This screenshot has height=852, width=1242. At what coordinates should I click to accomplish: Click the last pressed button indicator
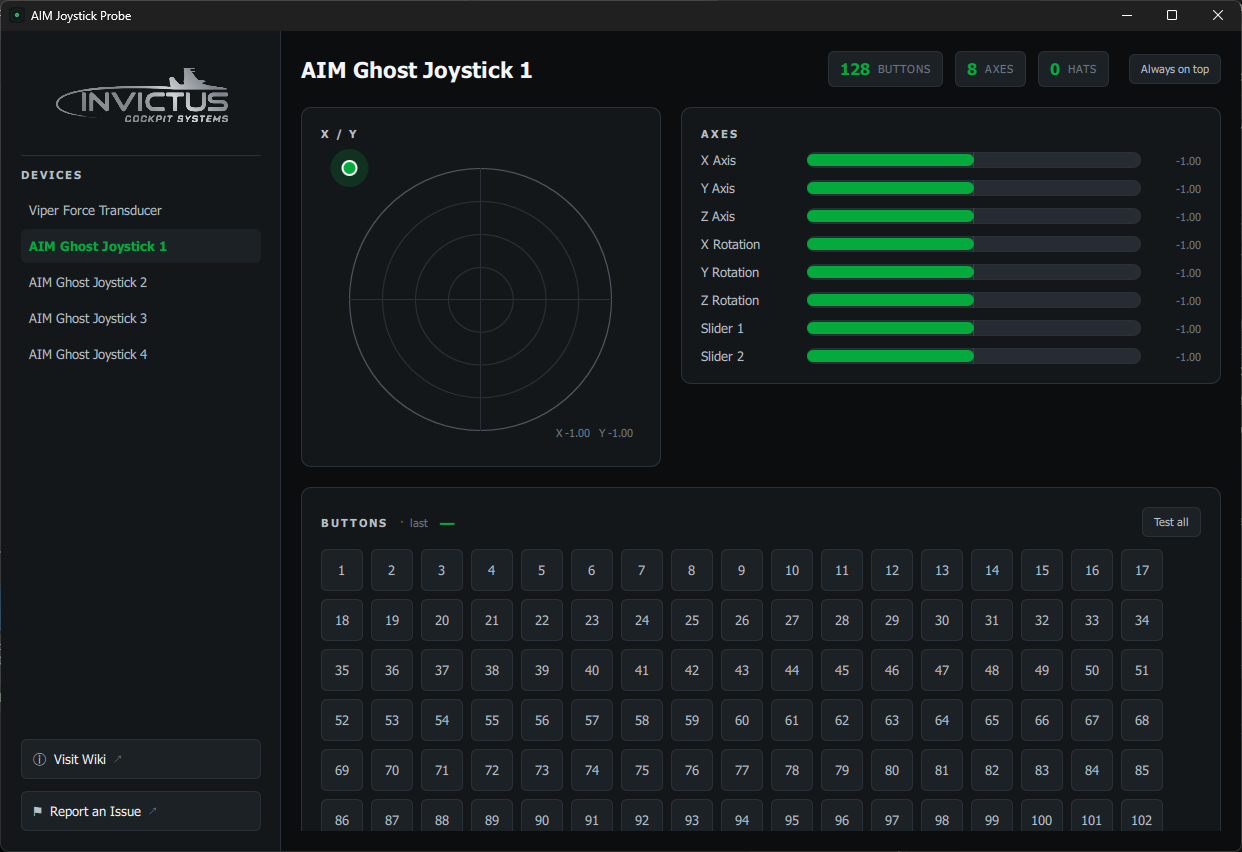click(447, 523)
